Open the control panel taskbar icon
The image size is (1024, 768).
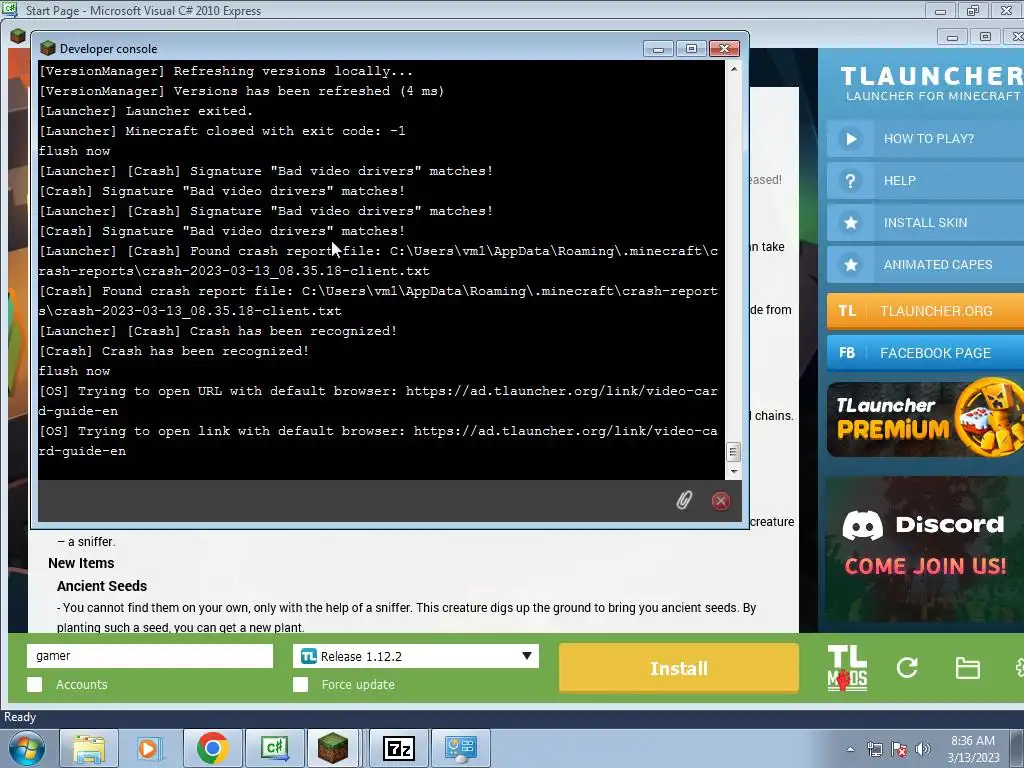tap(461, 748)
